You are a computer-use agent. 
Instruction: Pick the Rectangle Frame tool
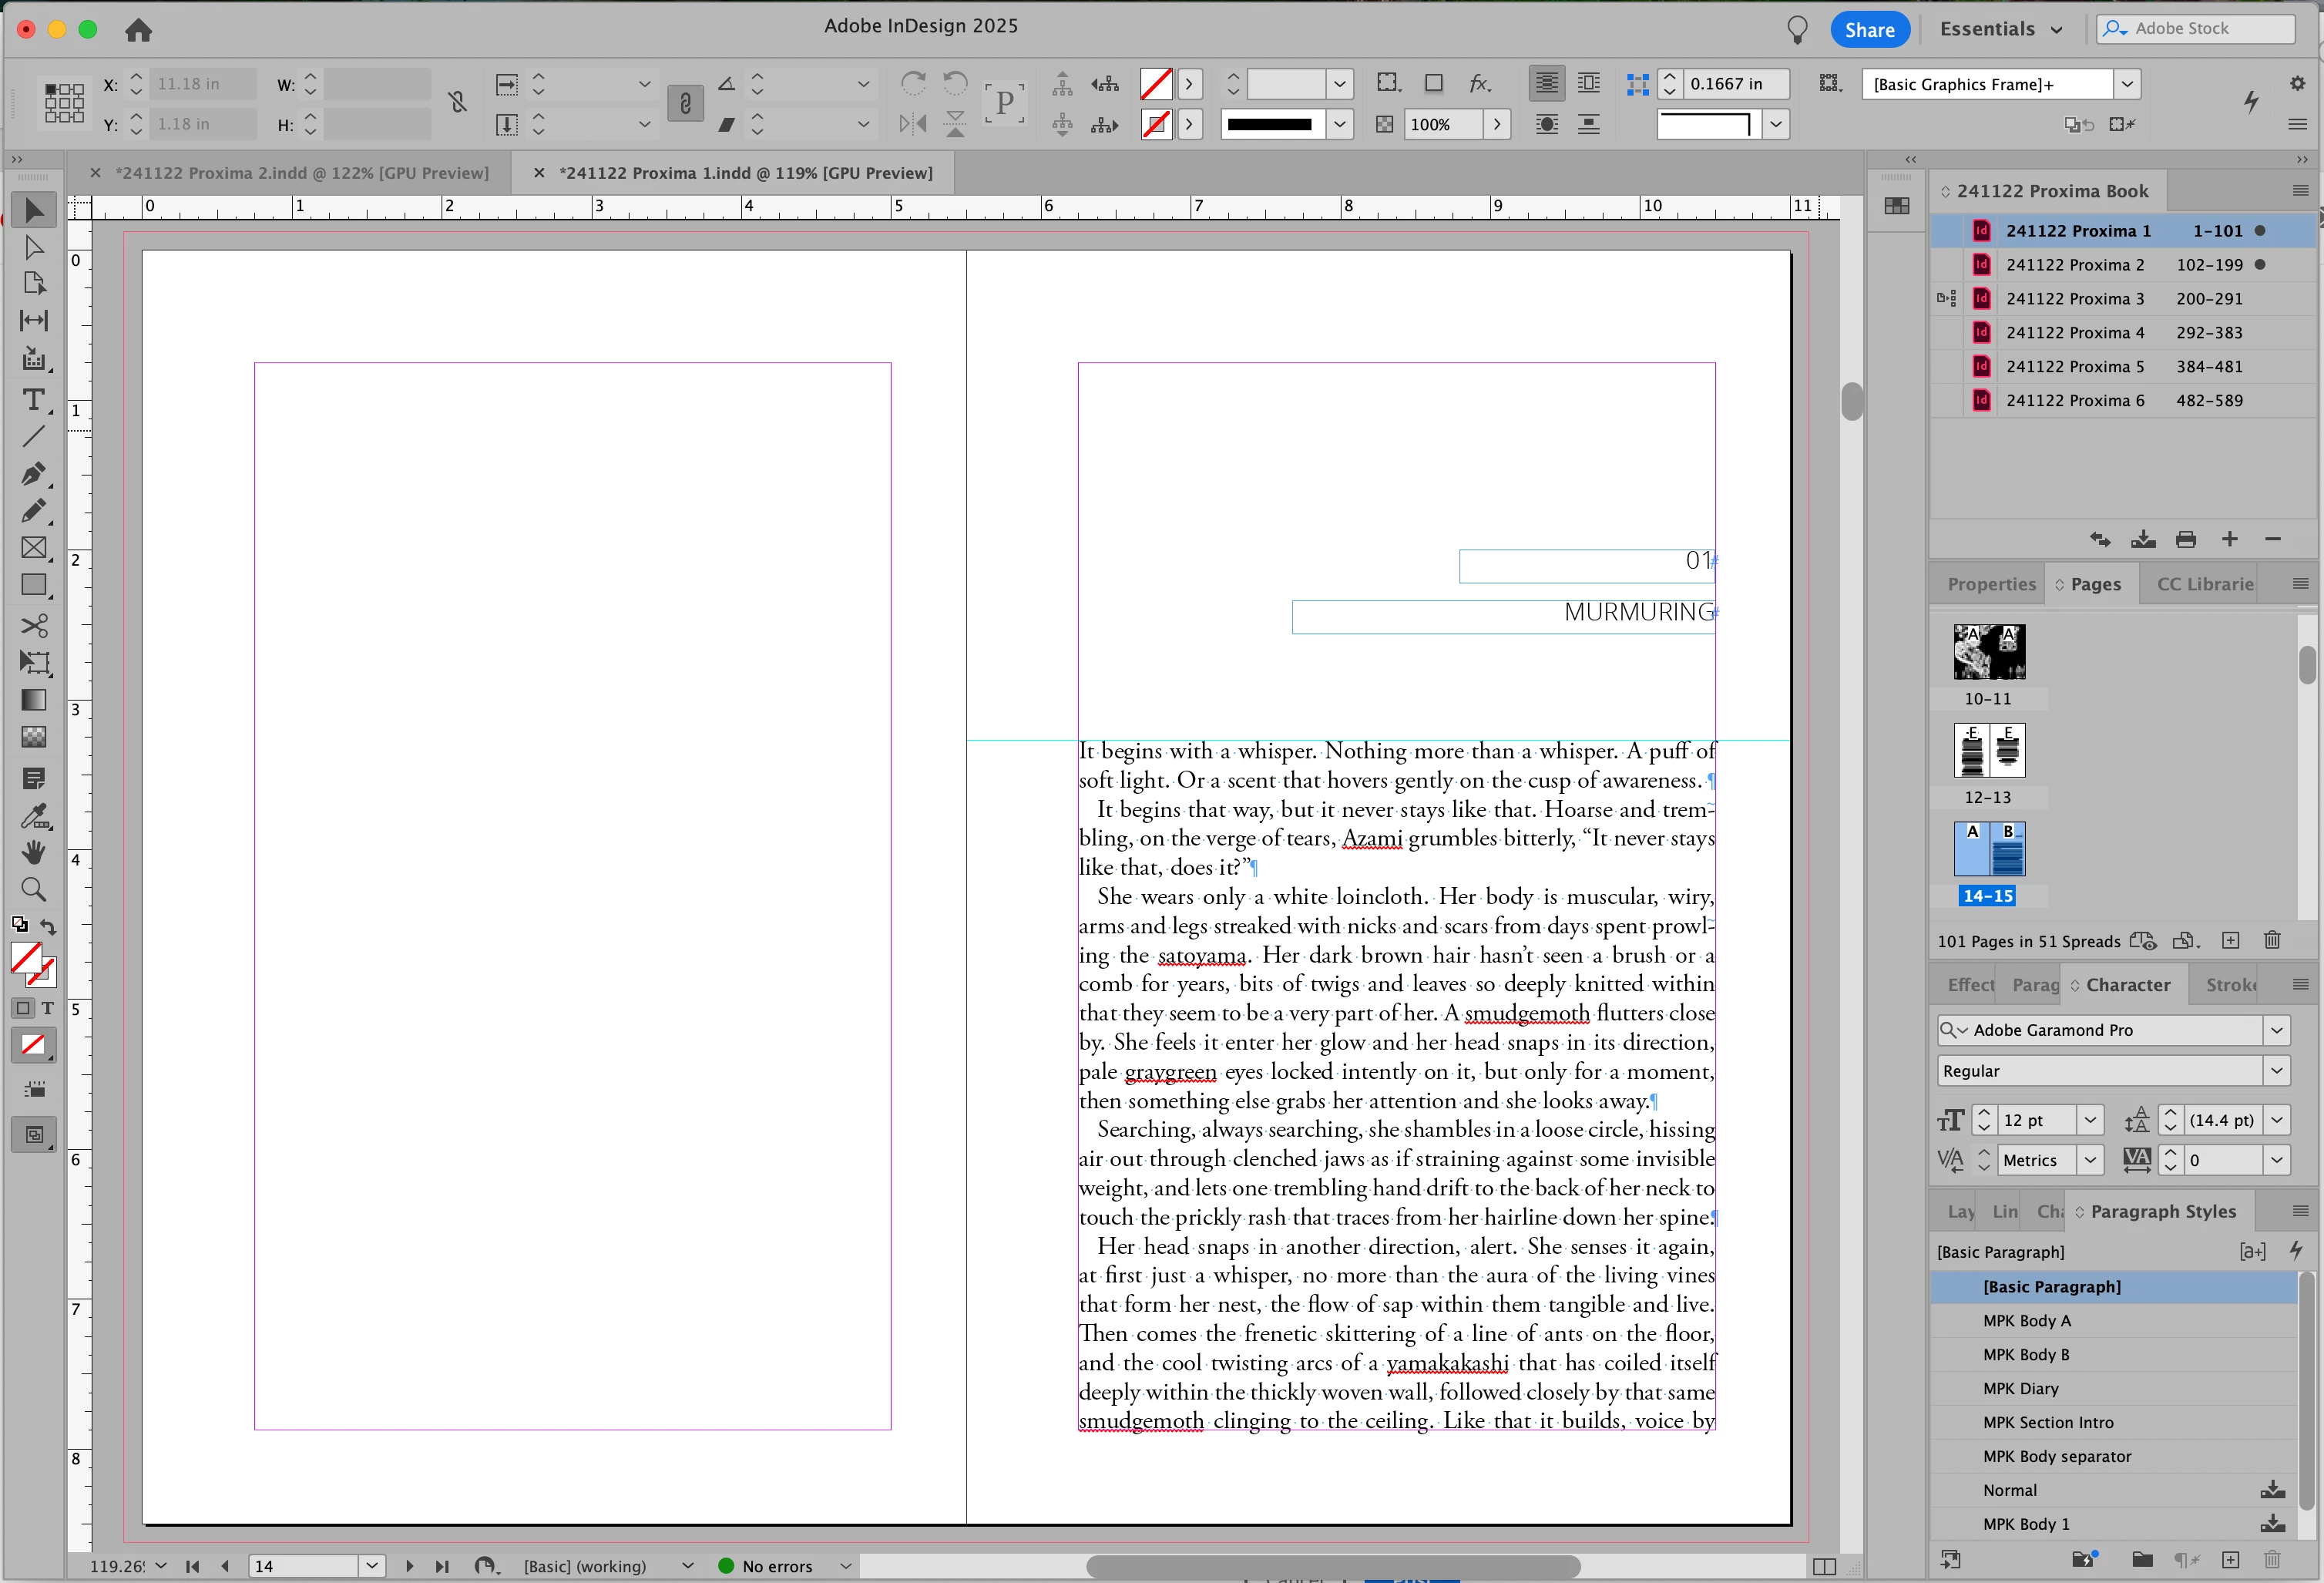[33, 548]
